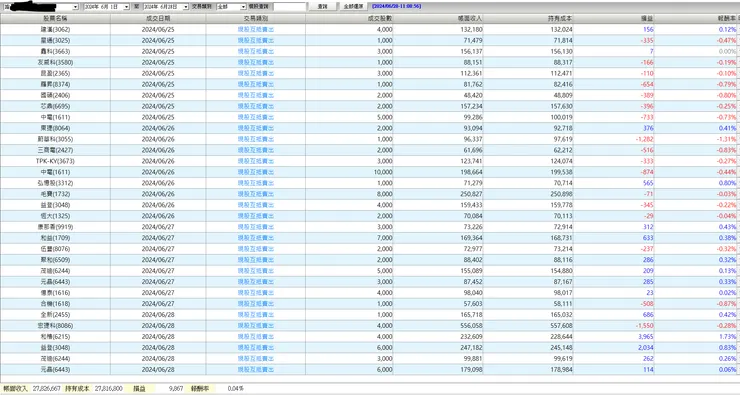Sort by the 成交股數 column header

[x=349, y=18]
